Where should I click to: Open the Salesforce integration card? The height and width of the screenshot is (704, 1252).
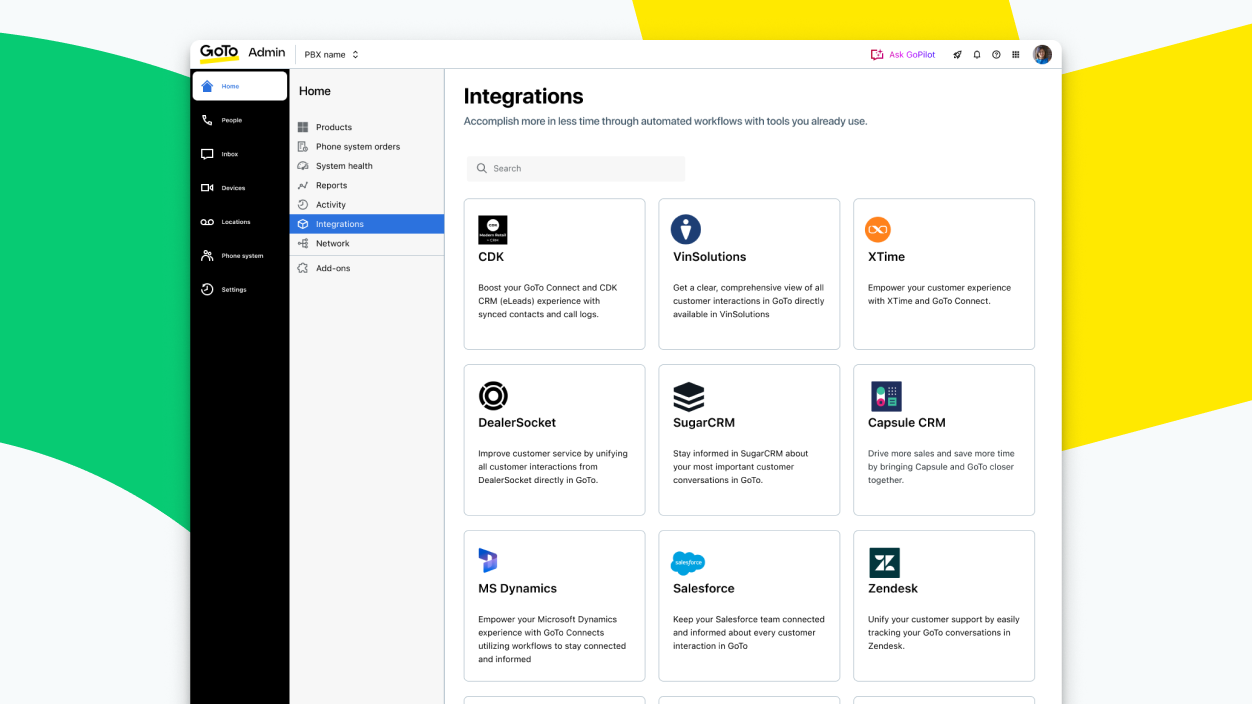pyautogui.click(x=748, y=605)
